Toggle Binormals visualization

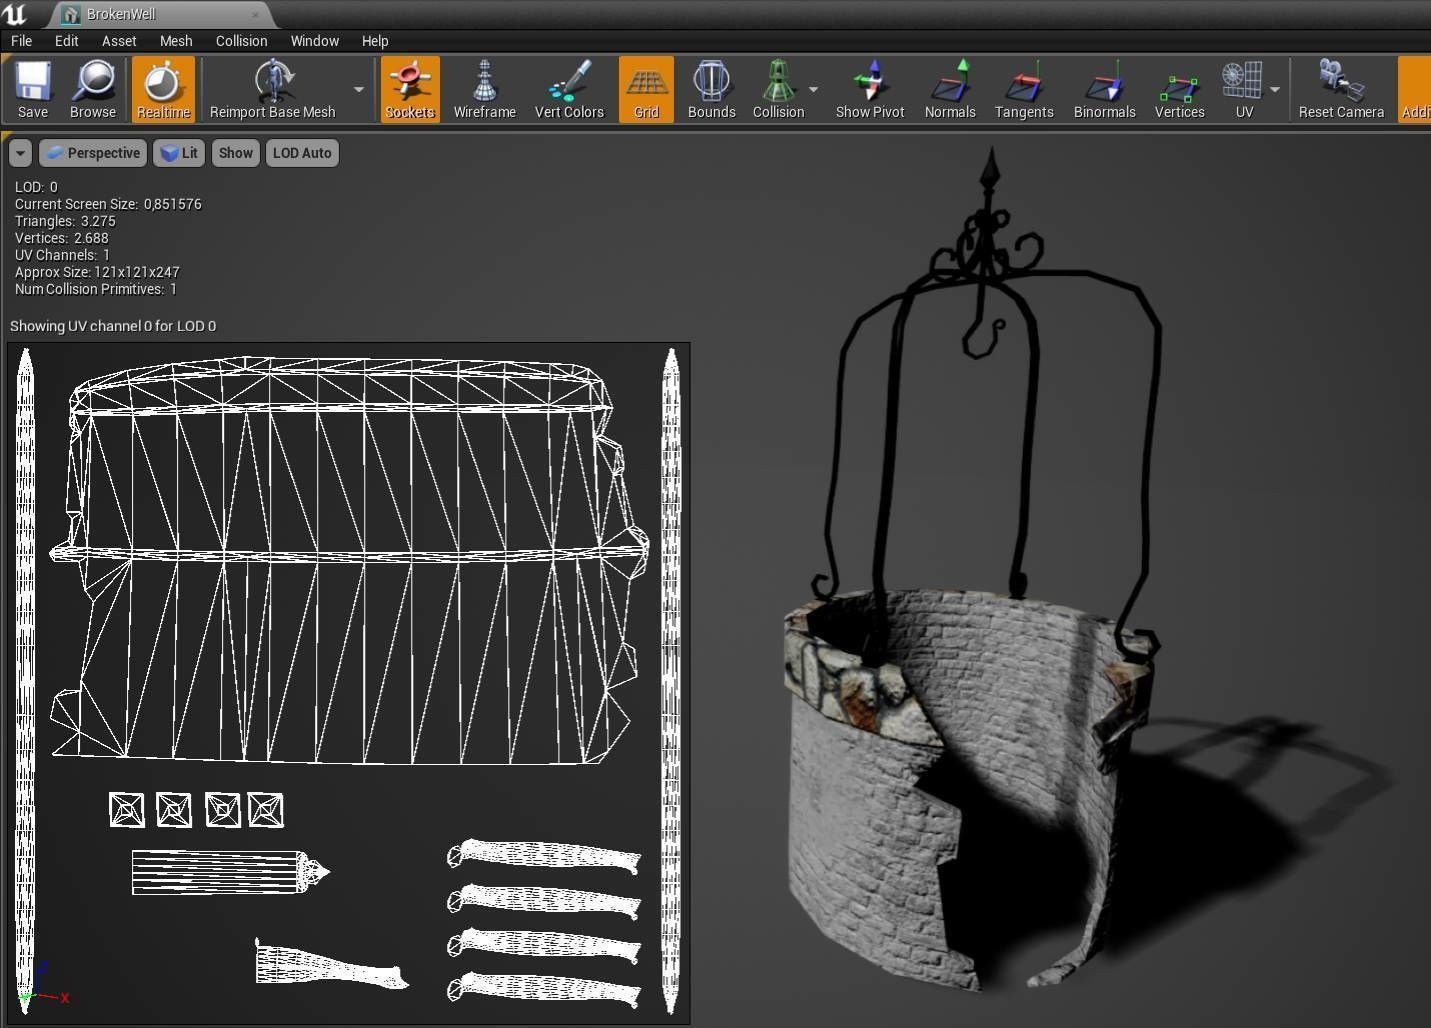pyautogui.click(x=1104, y=89)
